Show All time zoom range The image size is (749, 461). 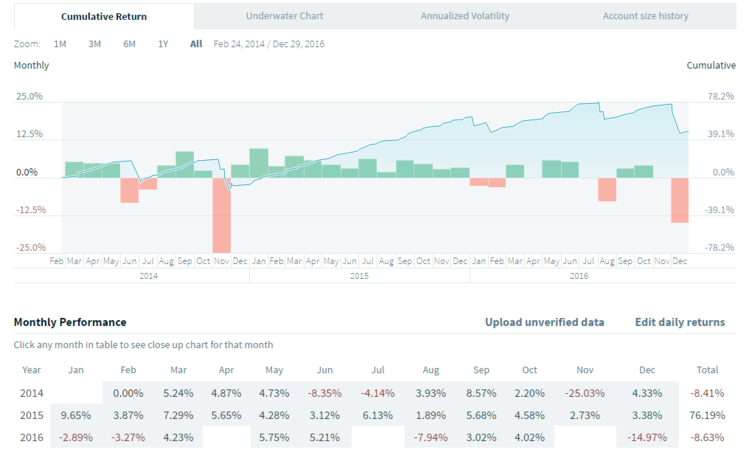tap(196, 44)
